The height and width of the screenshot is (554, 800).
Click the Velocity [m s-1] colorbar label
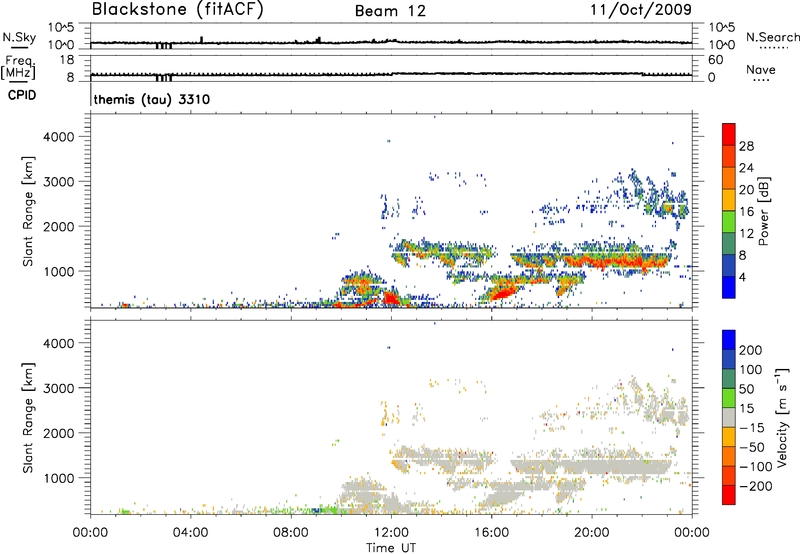pyautogui.click(x=781, y=417)
